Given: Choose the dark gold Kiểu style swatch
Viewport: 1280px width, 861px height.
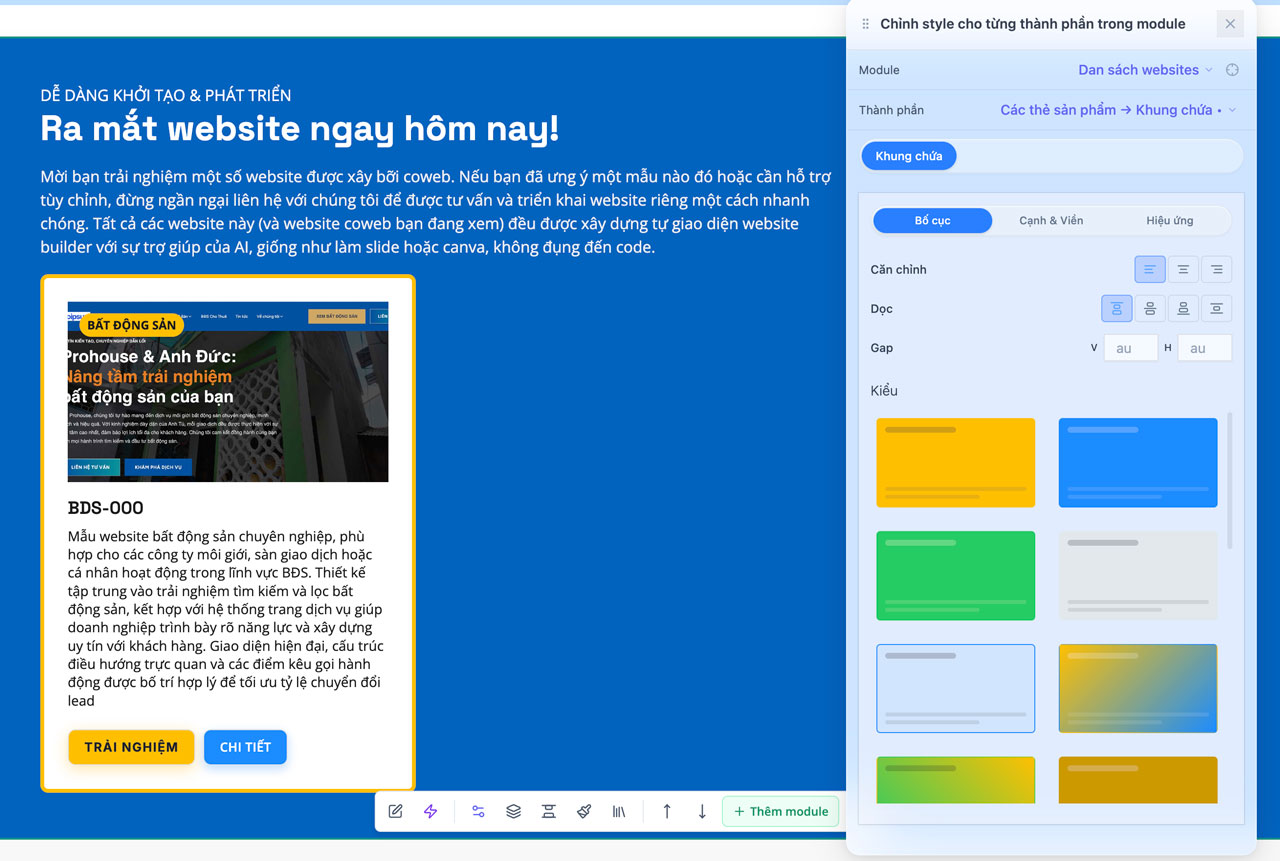Looking at the screenshot, I should pyautogui.click(x=1138, y=780).
